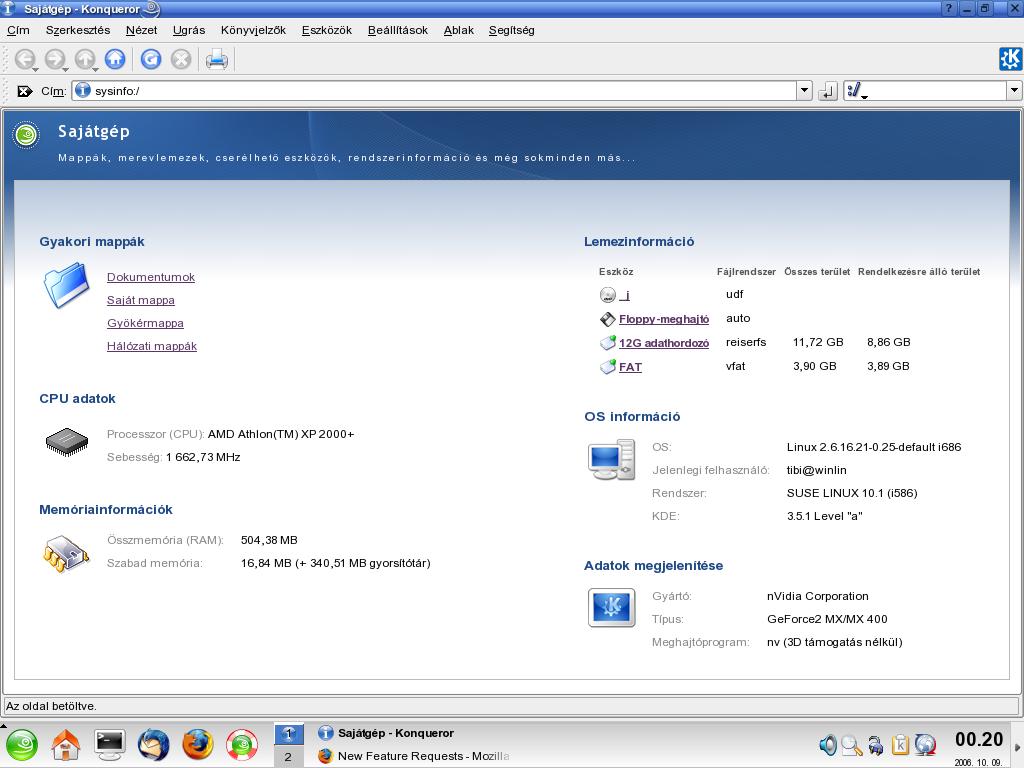
Task: Expand the address bar history dropdown
Action: point(804,91)
